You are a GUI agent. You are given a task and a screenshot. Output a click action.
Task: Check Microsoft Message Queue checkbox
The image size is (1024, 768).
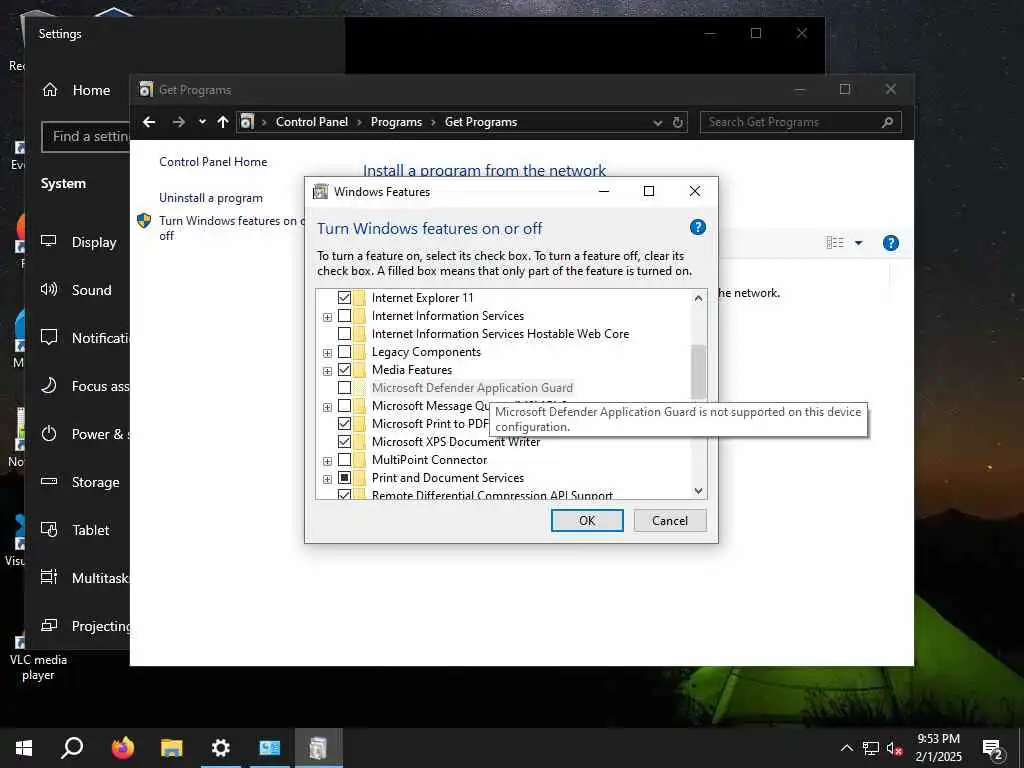344,406
